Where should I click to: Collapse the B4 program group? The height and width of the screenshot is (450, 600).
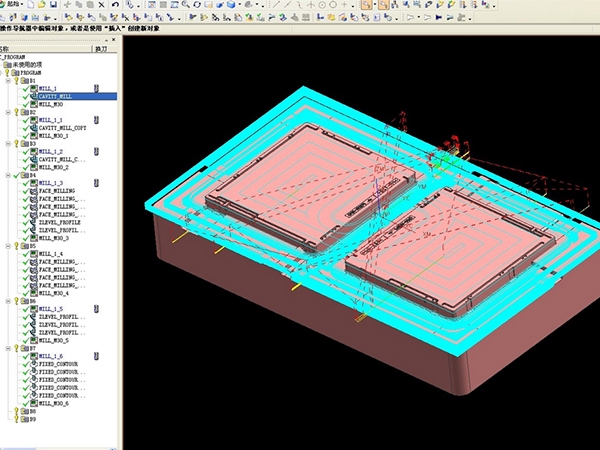pos(8,175)
